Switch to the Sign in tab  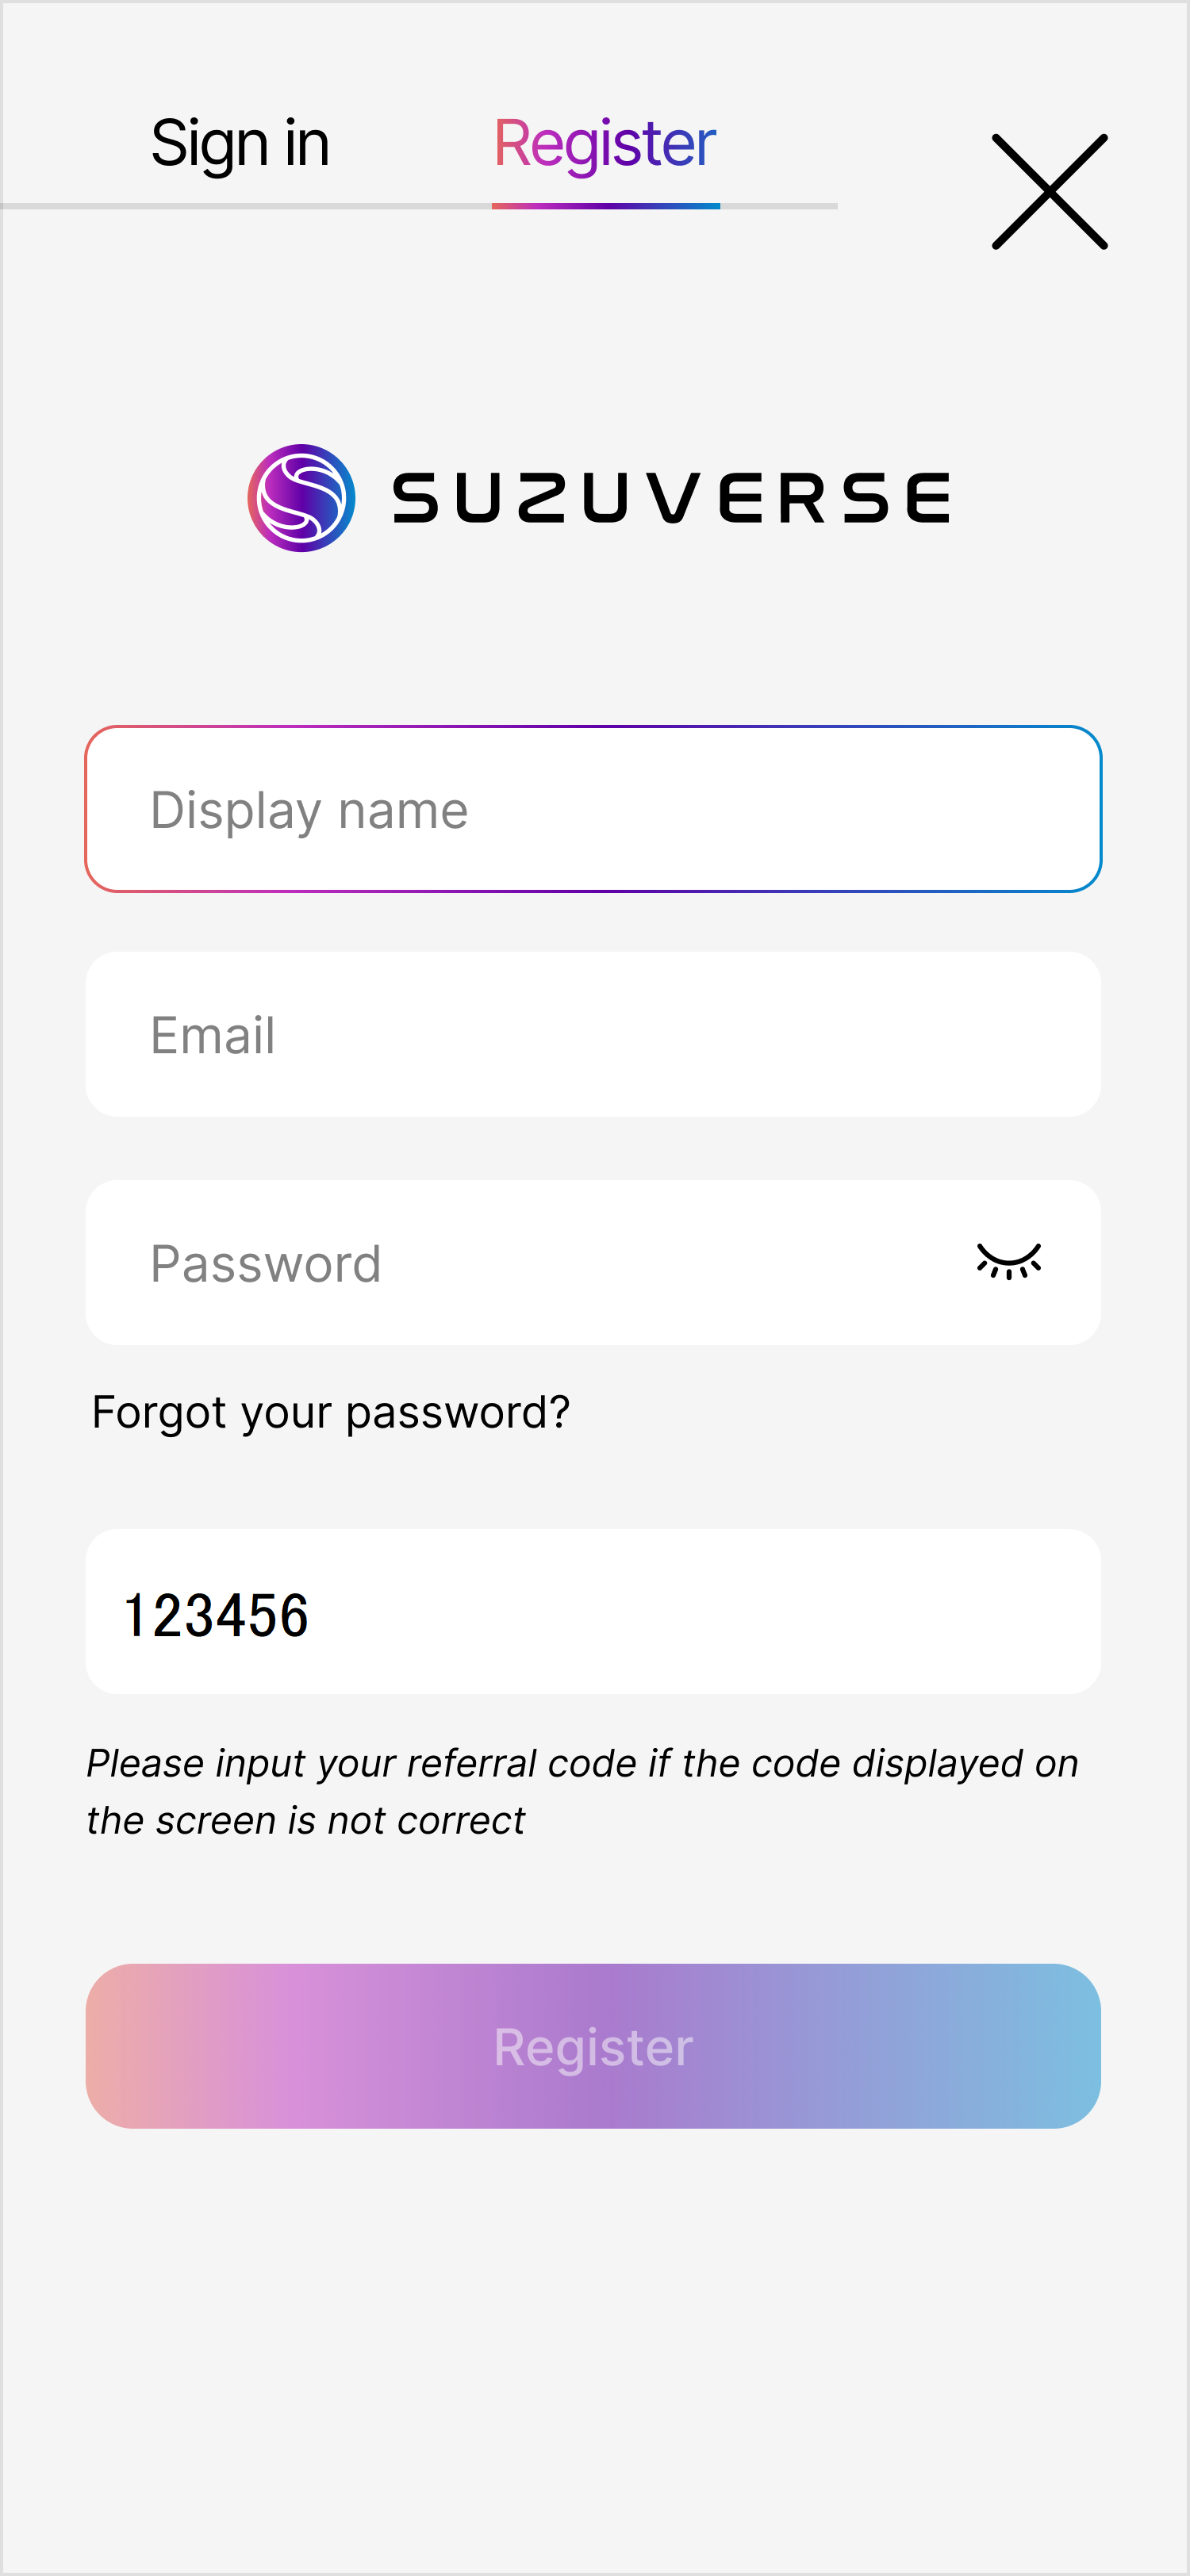(x=240, y=144)
